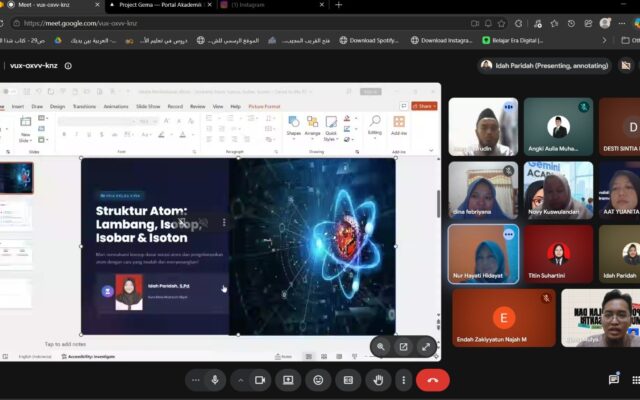640x400 pixels.
Task: Open more options three-dot menu in Meet
Action: (x=404, y=380)
